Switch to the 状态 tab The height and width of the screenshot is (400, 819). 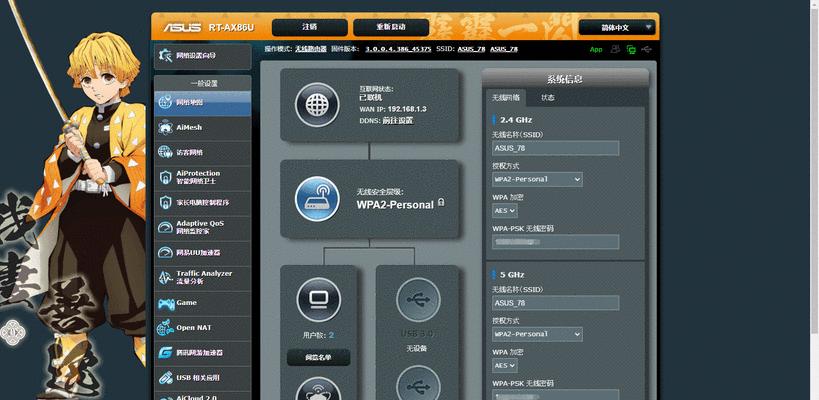click(547, 98)
